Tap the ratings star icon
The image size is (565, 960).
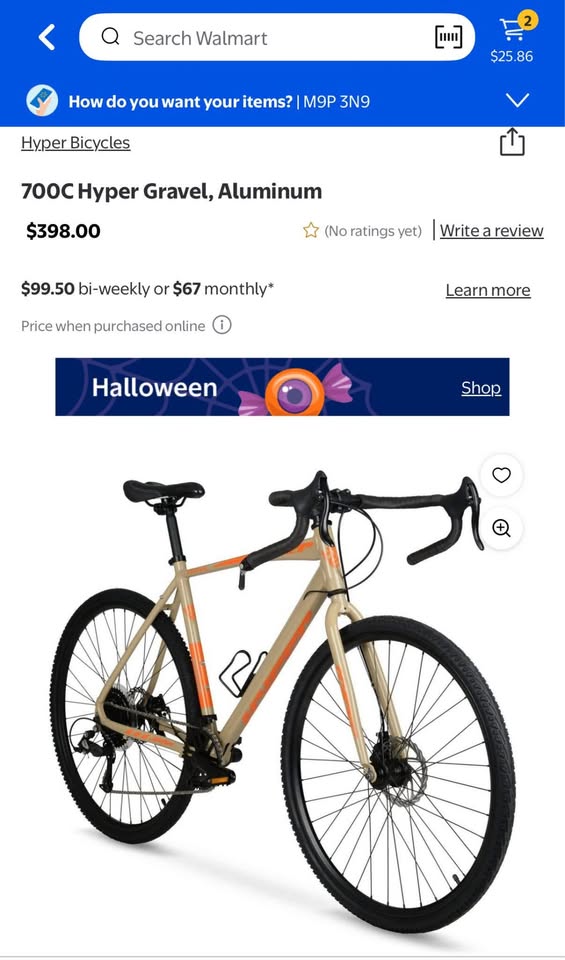click(311, 231)
